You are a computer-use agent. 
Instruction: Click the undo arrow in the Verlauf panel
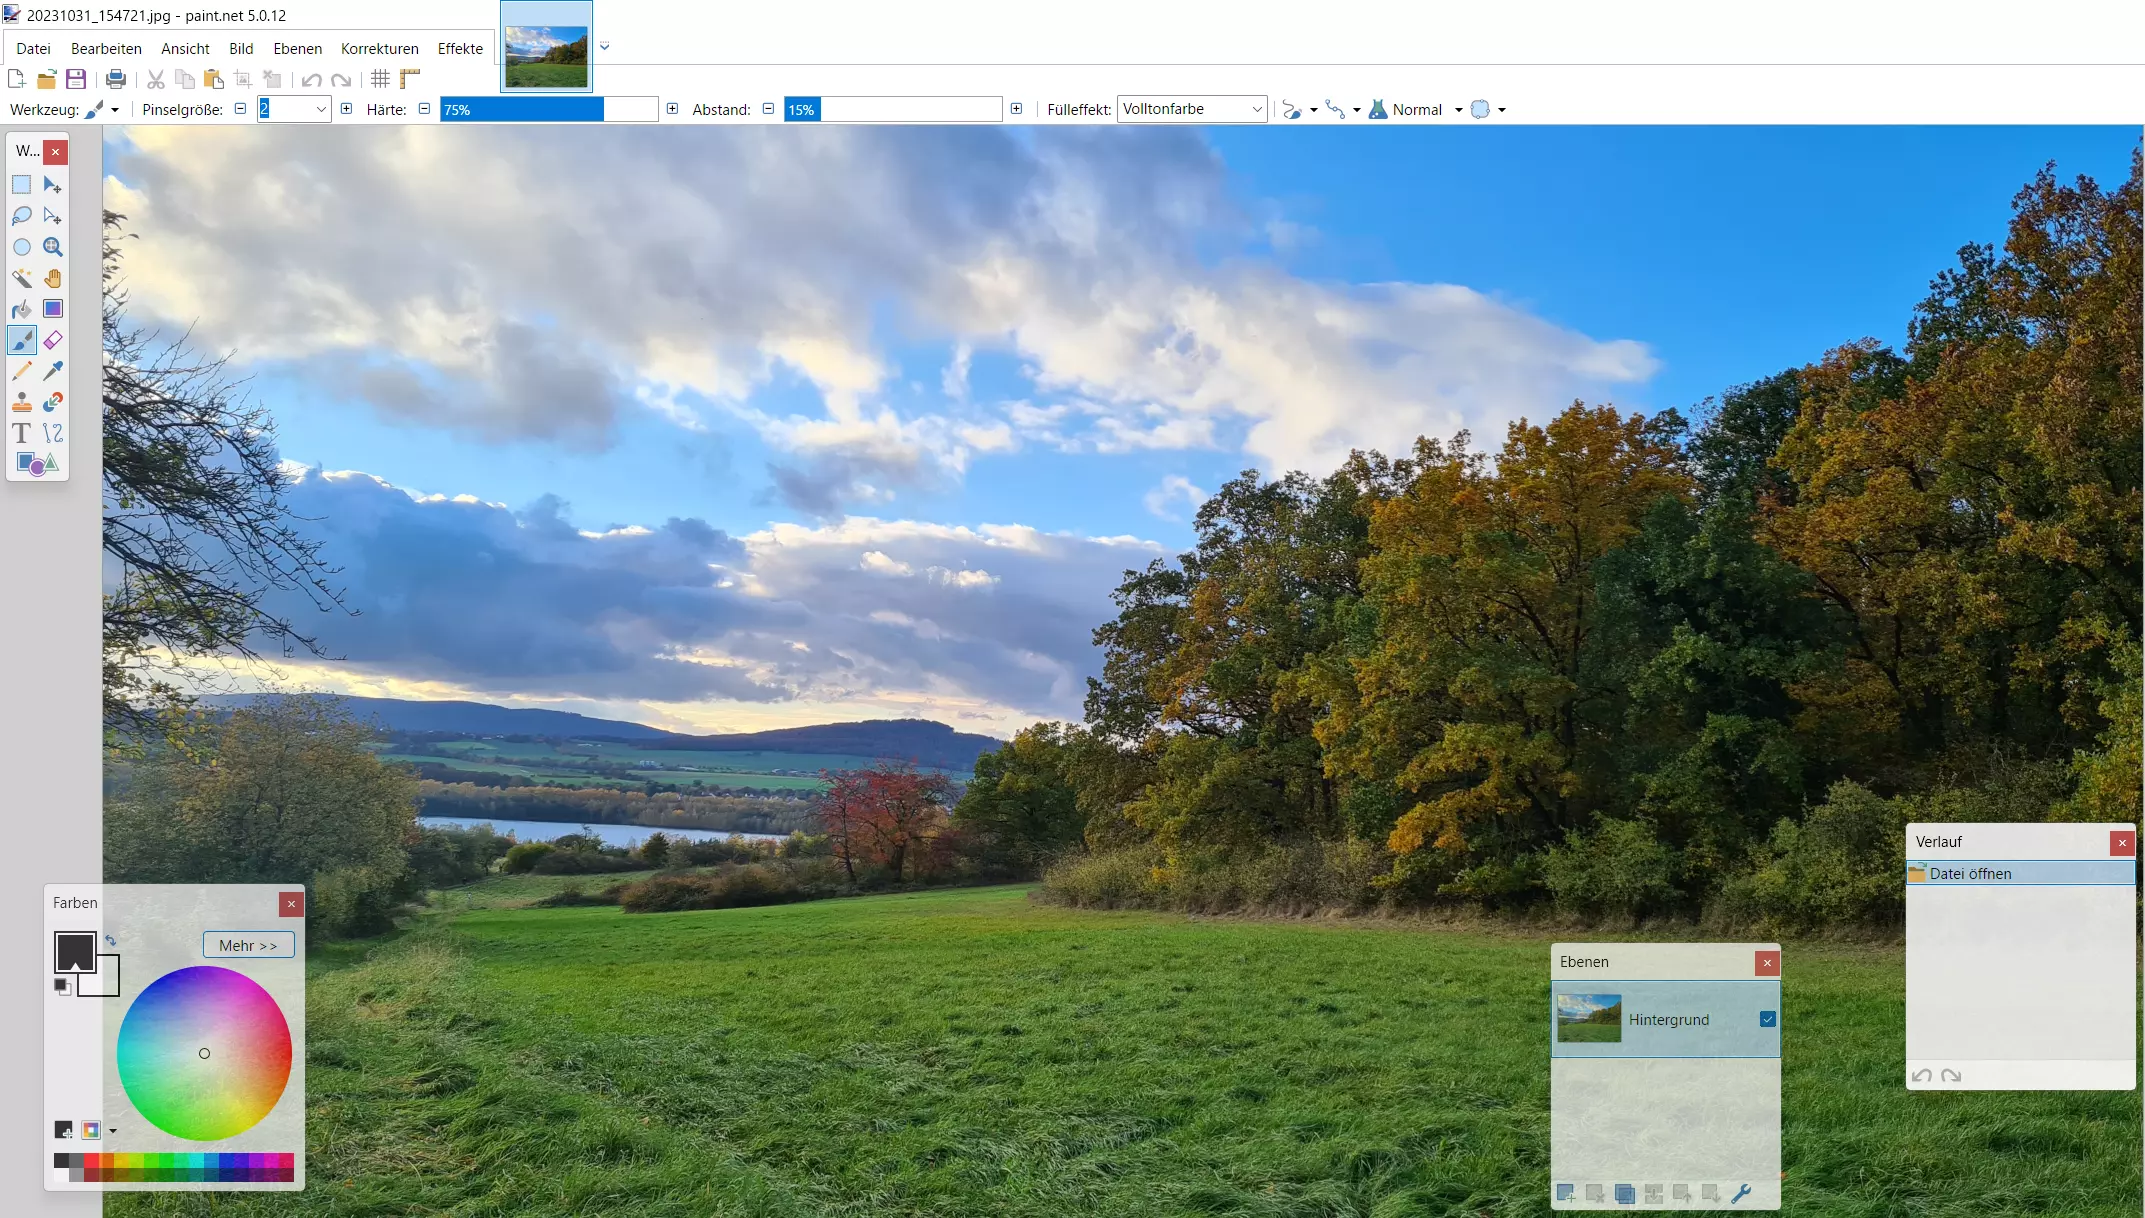tap(1923, 1076)
